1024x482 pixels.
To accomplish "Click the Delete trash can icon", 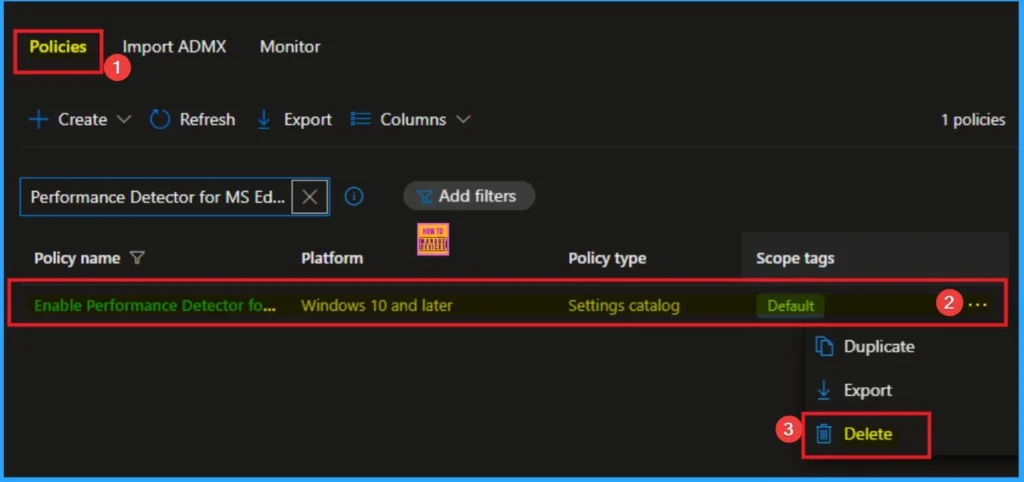I will (824, 434).
